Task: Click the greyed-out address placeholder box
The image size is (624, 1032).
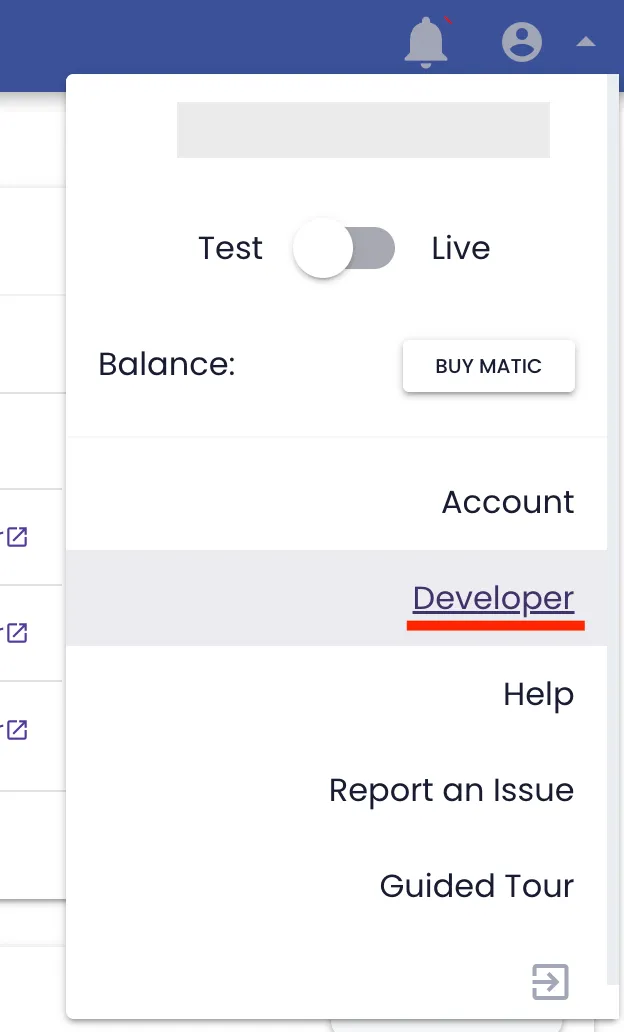Action: (x=363, y=130)
